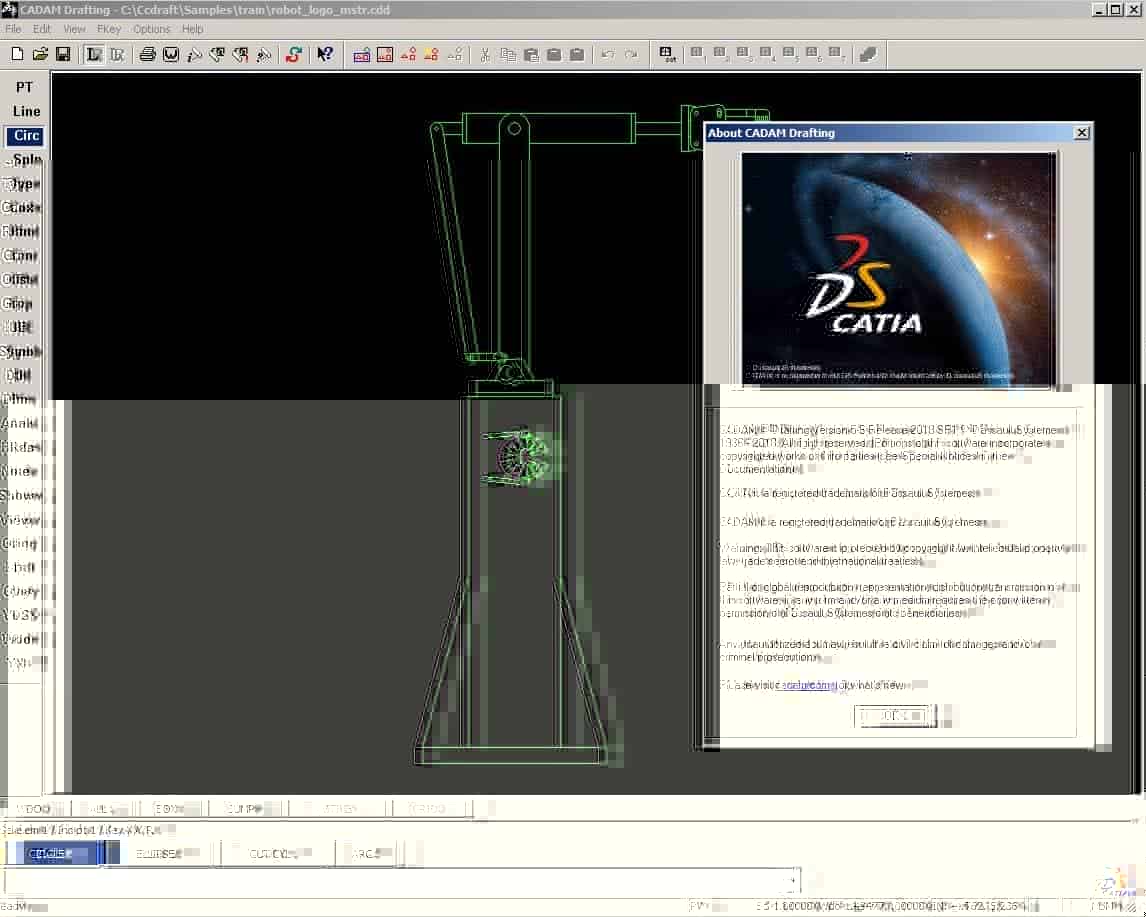Click the boxed W icon next to printer
The height and width of the screenshot is (917, 1146).
tap(170, 54)
